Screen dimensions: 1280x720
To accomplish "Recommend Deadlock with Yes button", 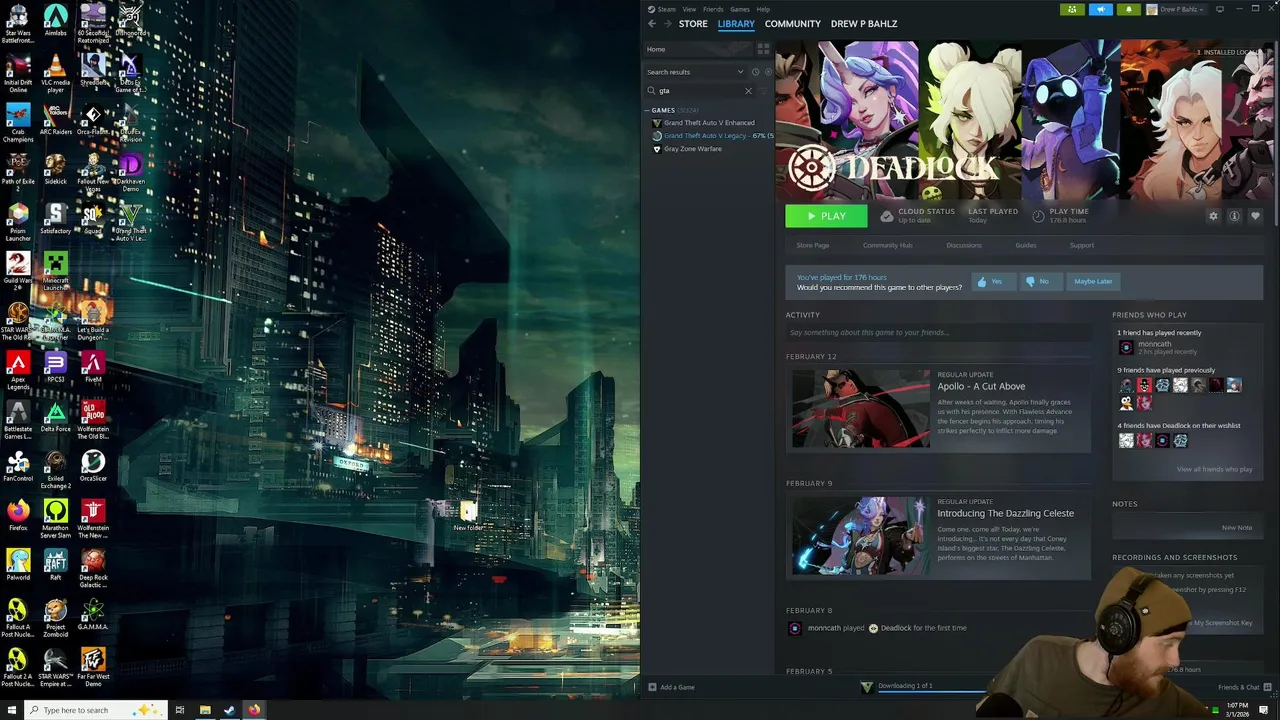I will [992, 282].
